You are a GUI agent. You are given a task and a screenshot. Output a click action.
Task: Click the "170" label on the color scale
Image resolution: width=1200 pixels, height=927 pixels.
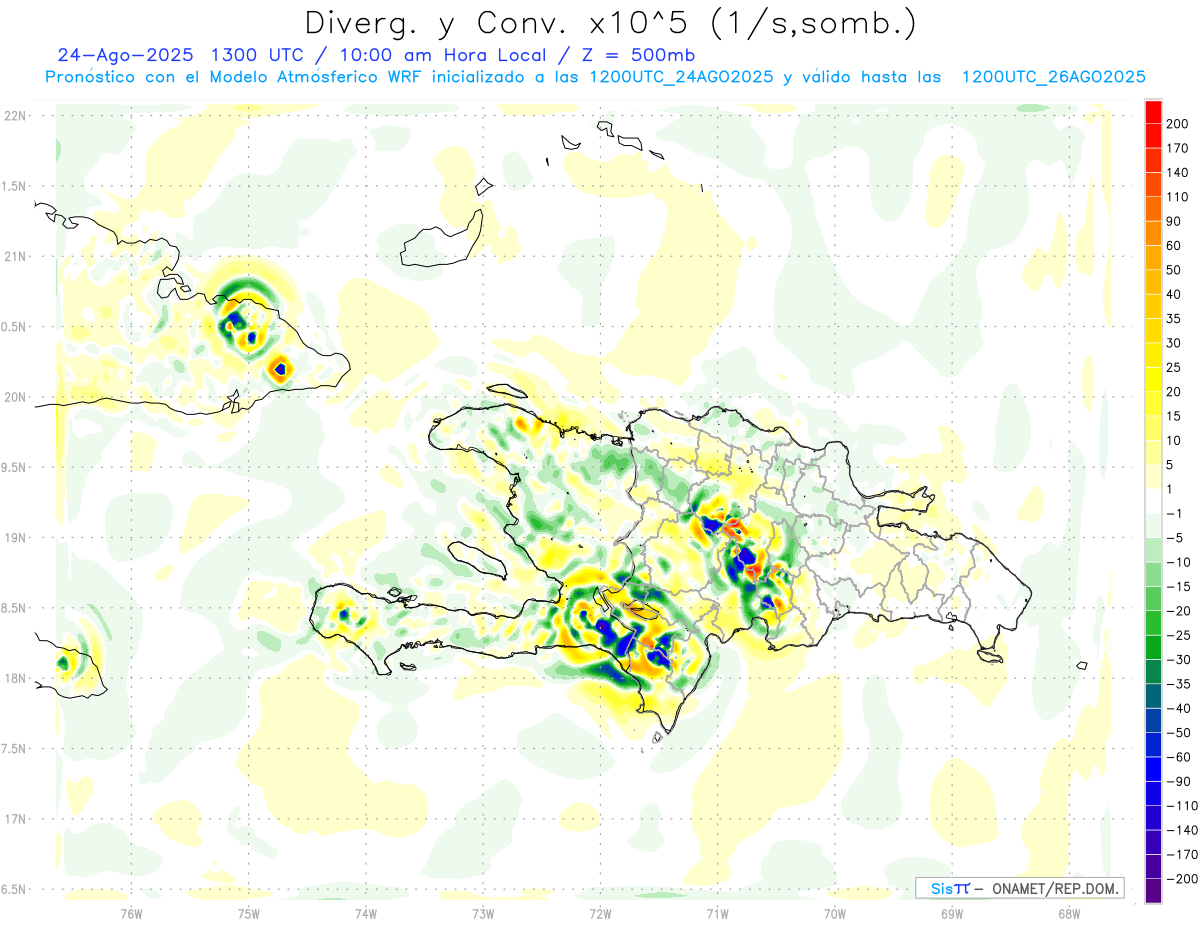click(1176, 148)
